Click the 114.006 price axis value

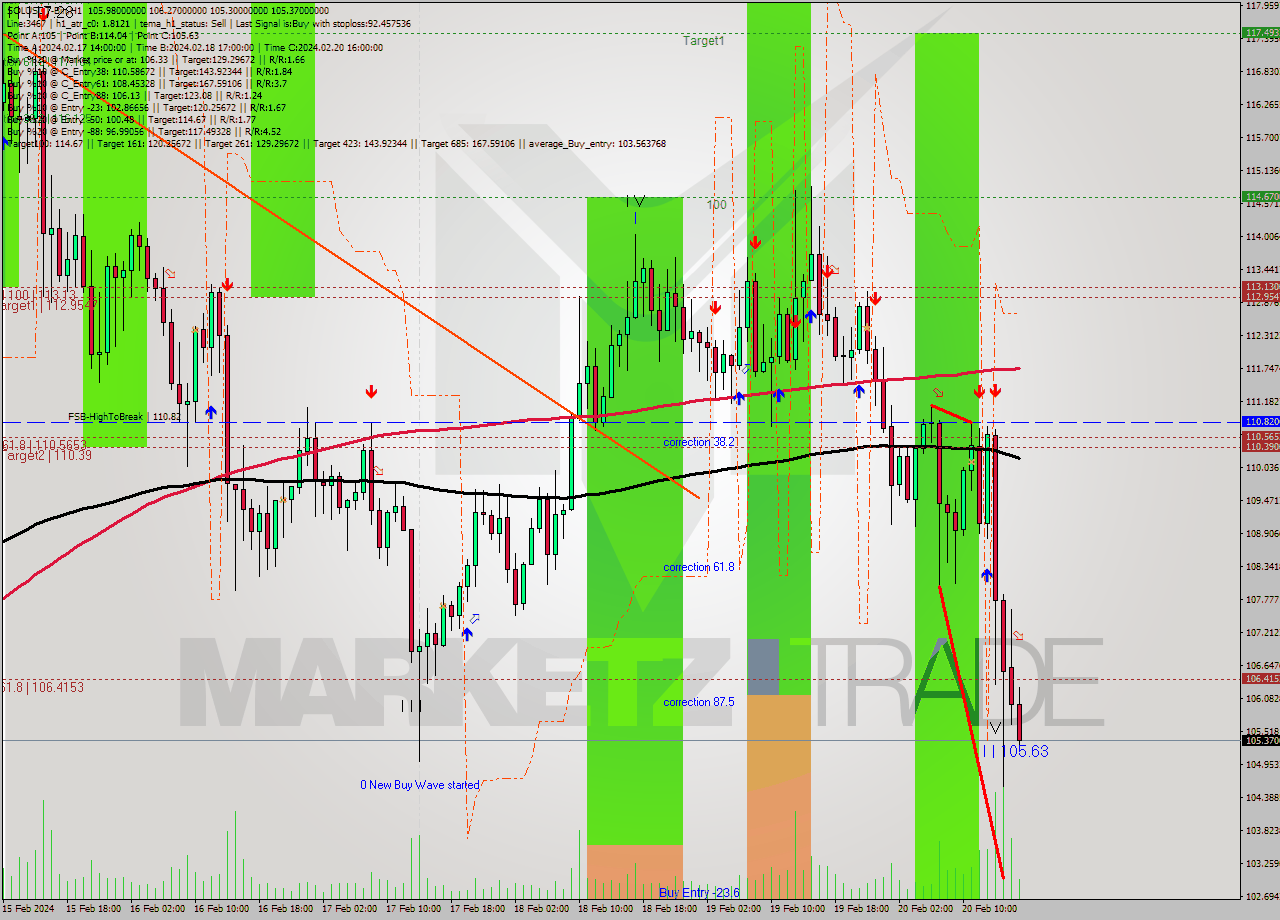click(x=1262, y=237)
